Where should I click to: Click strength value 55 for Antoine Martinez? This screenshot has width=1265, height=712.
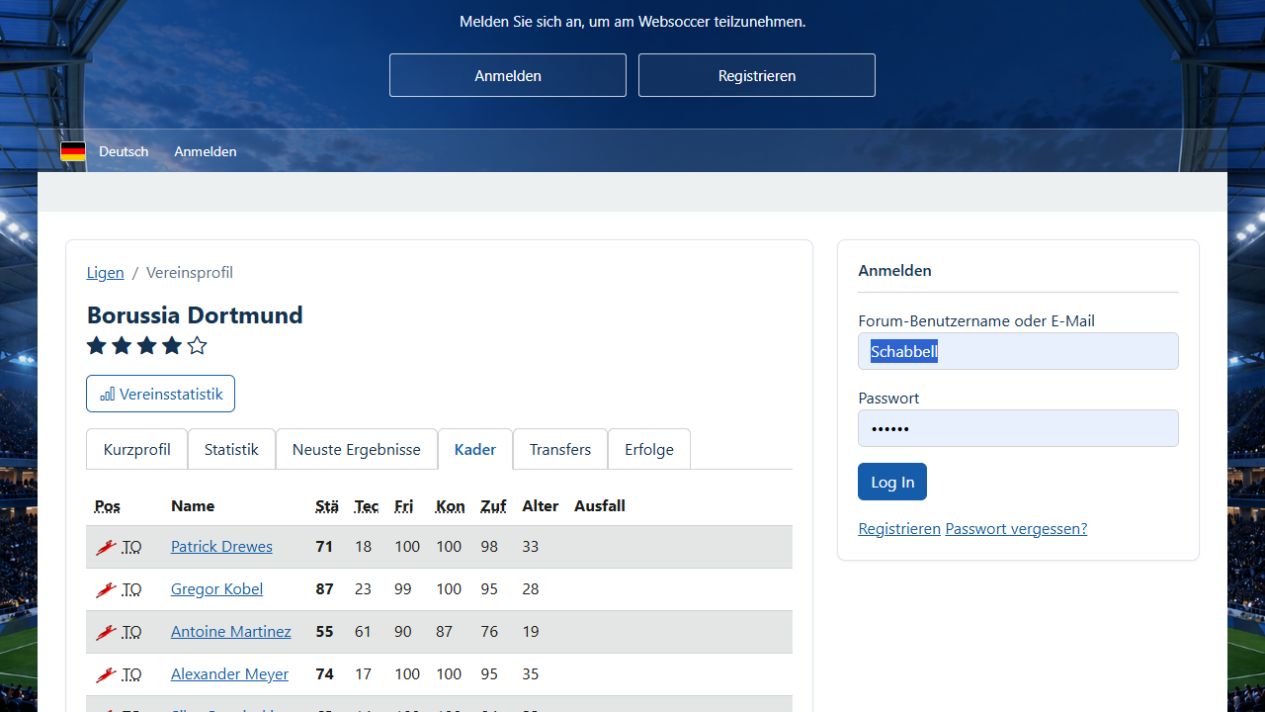tap(324, 632)
